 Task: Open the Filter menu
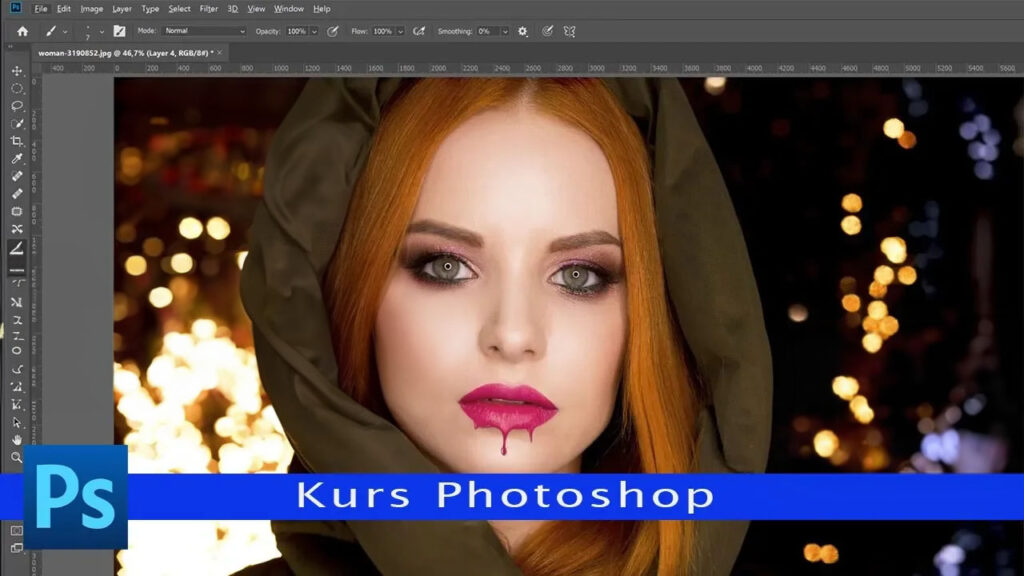coord(208,9)
